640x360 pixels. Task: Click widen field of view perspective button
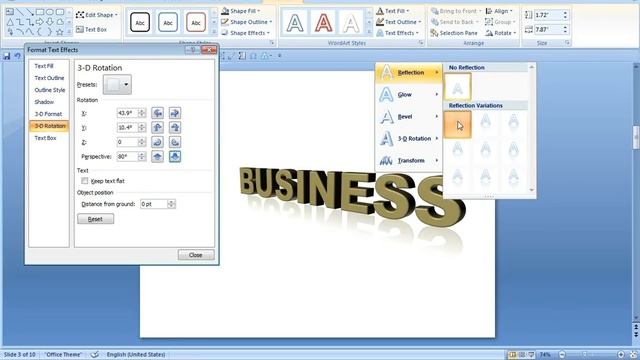pyautogui.click(x=175, y=157)
